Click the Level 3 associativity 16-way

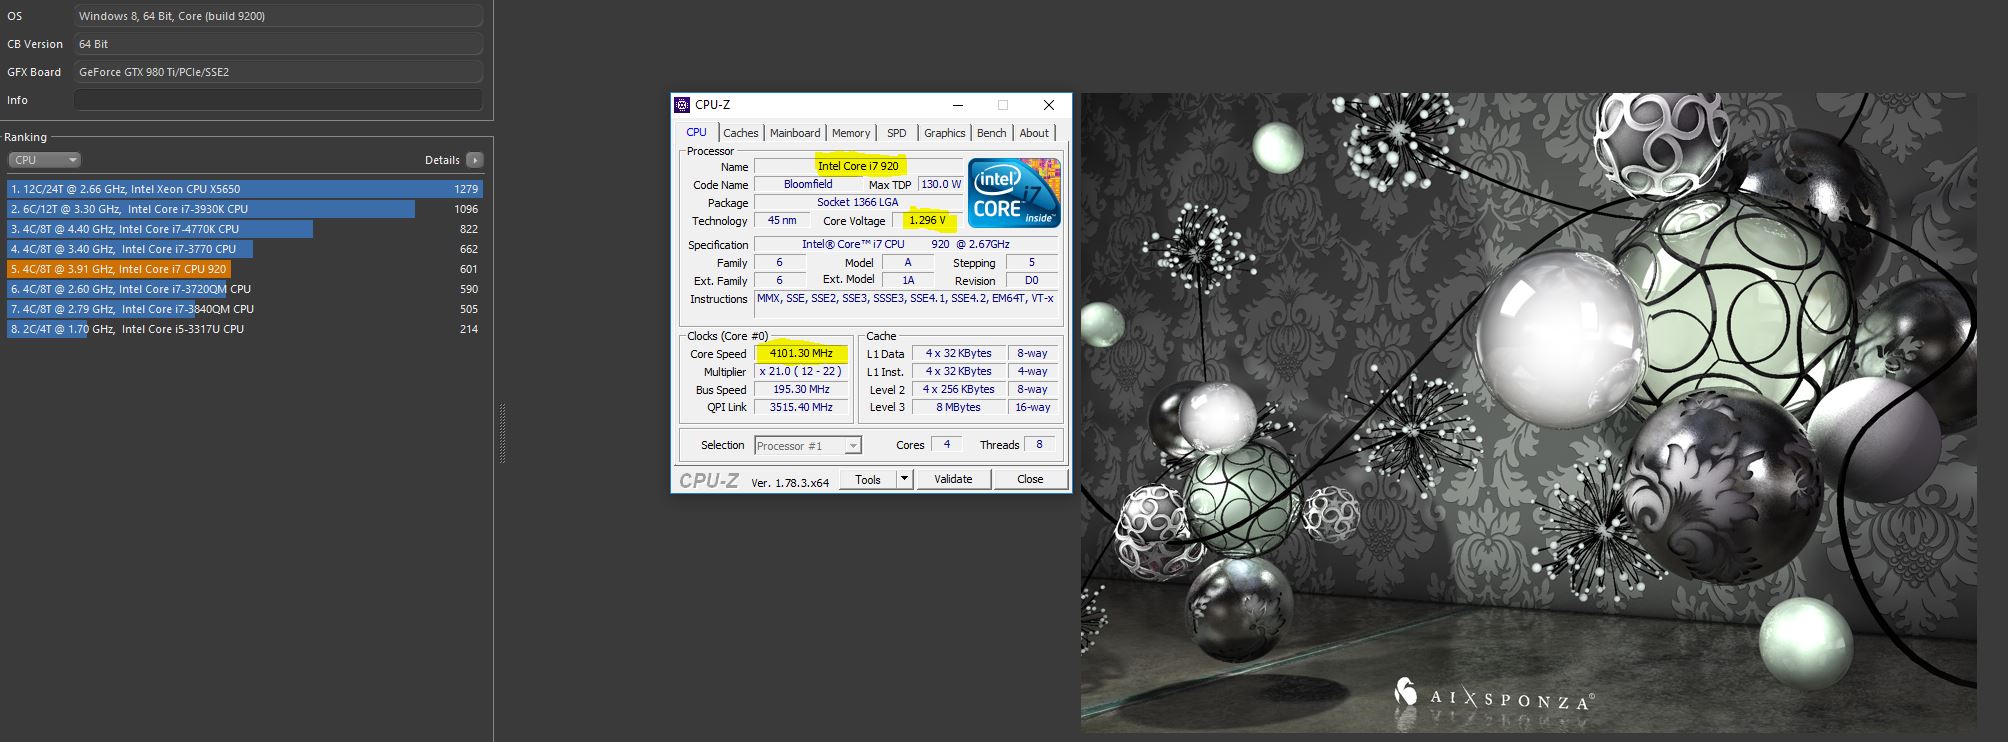1032,407
